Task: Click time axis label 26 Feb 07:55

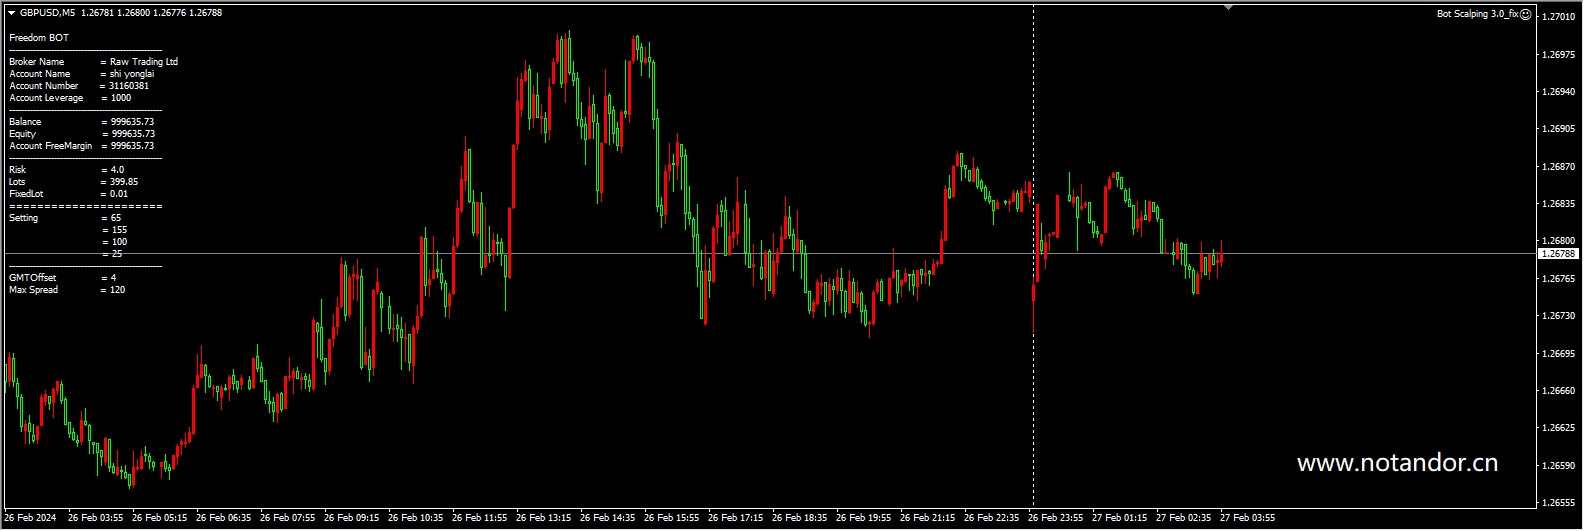Action: coord(288,518)
